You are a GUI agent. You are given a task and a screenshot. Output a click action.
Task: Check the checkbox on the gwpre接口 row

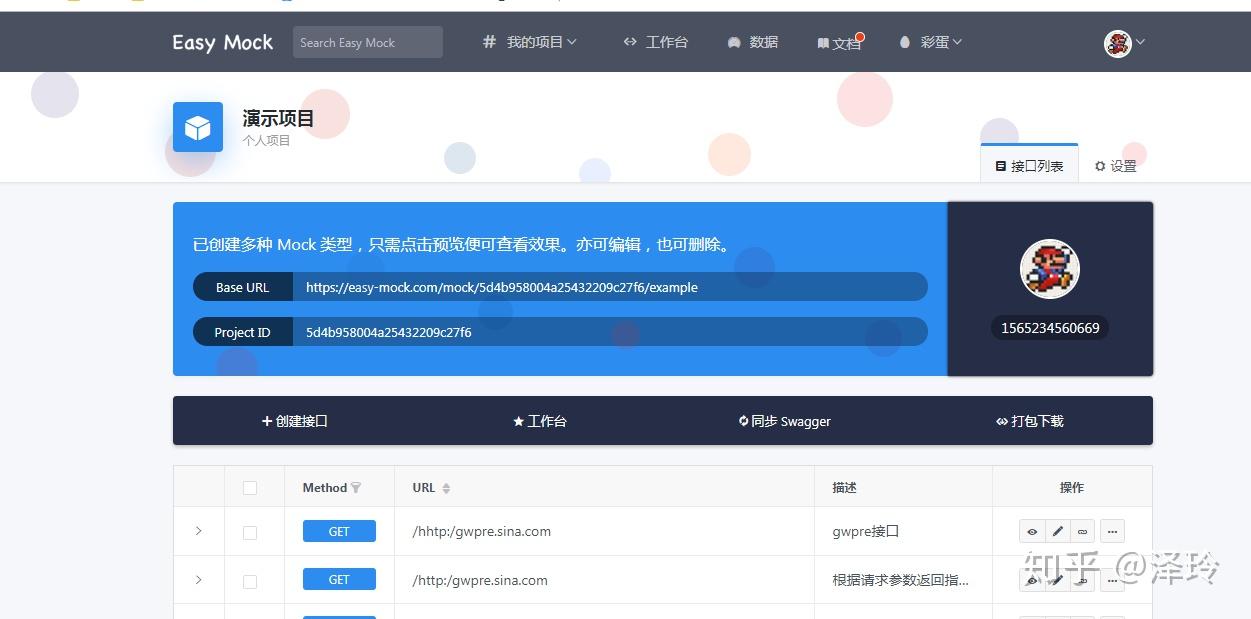[249, 531]
